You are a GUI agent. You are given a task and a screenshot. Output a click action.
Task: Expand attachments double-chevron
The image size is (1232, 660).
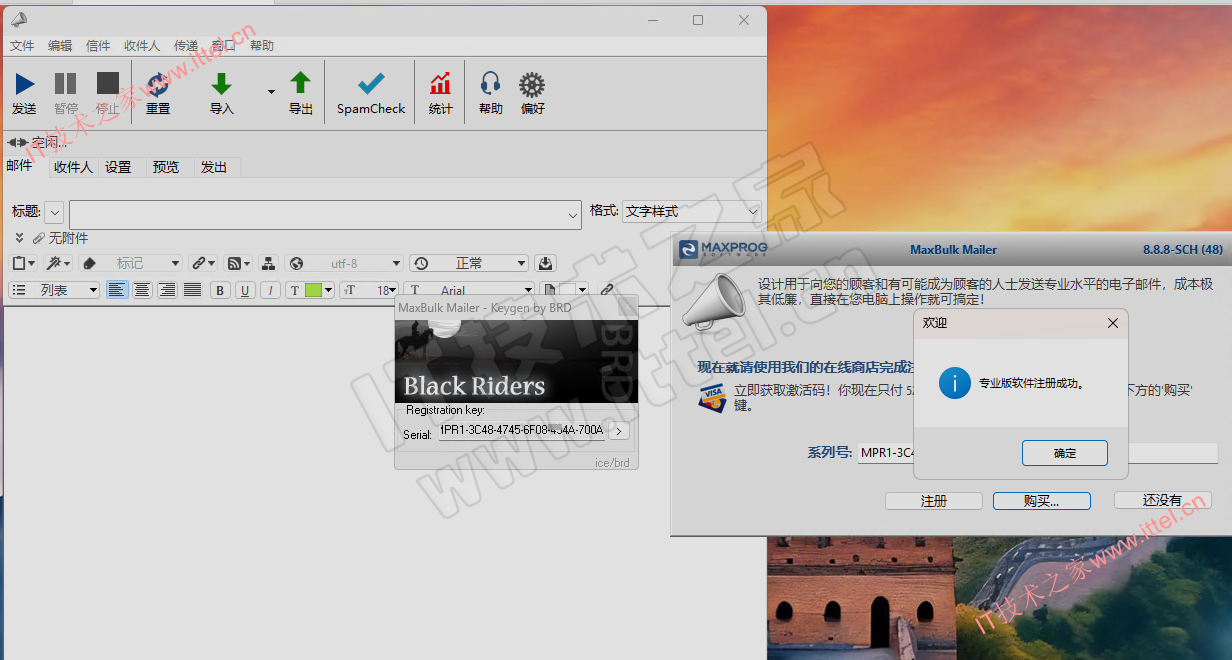tap(19, 238)
